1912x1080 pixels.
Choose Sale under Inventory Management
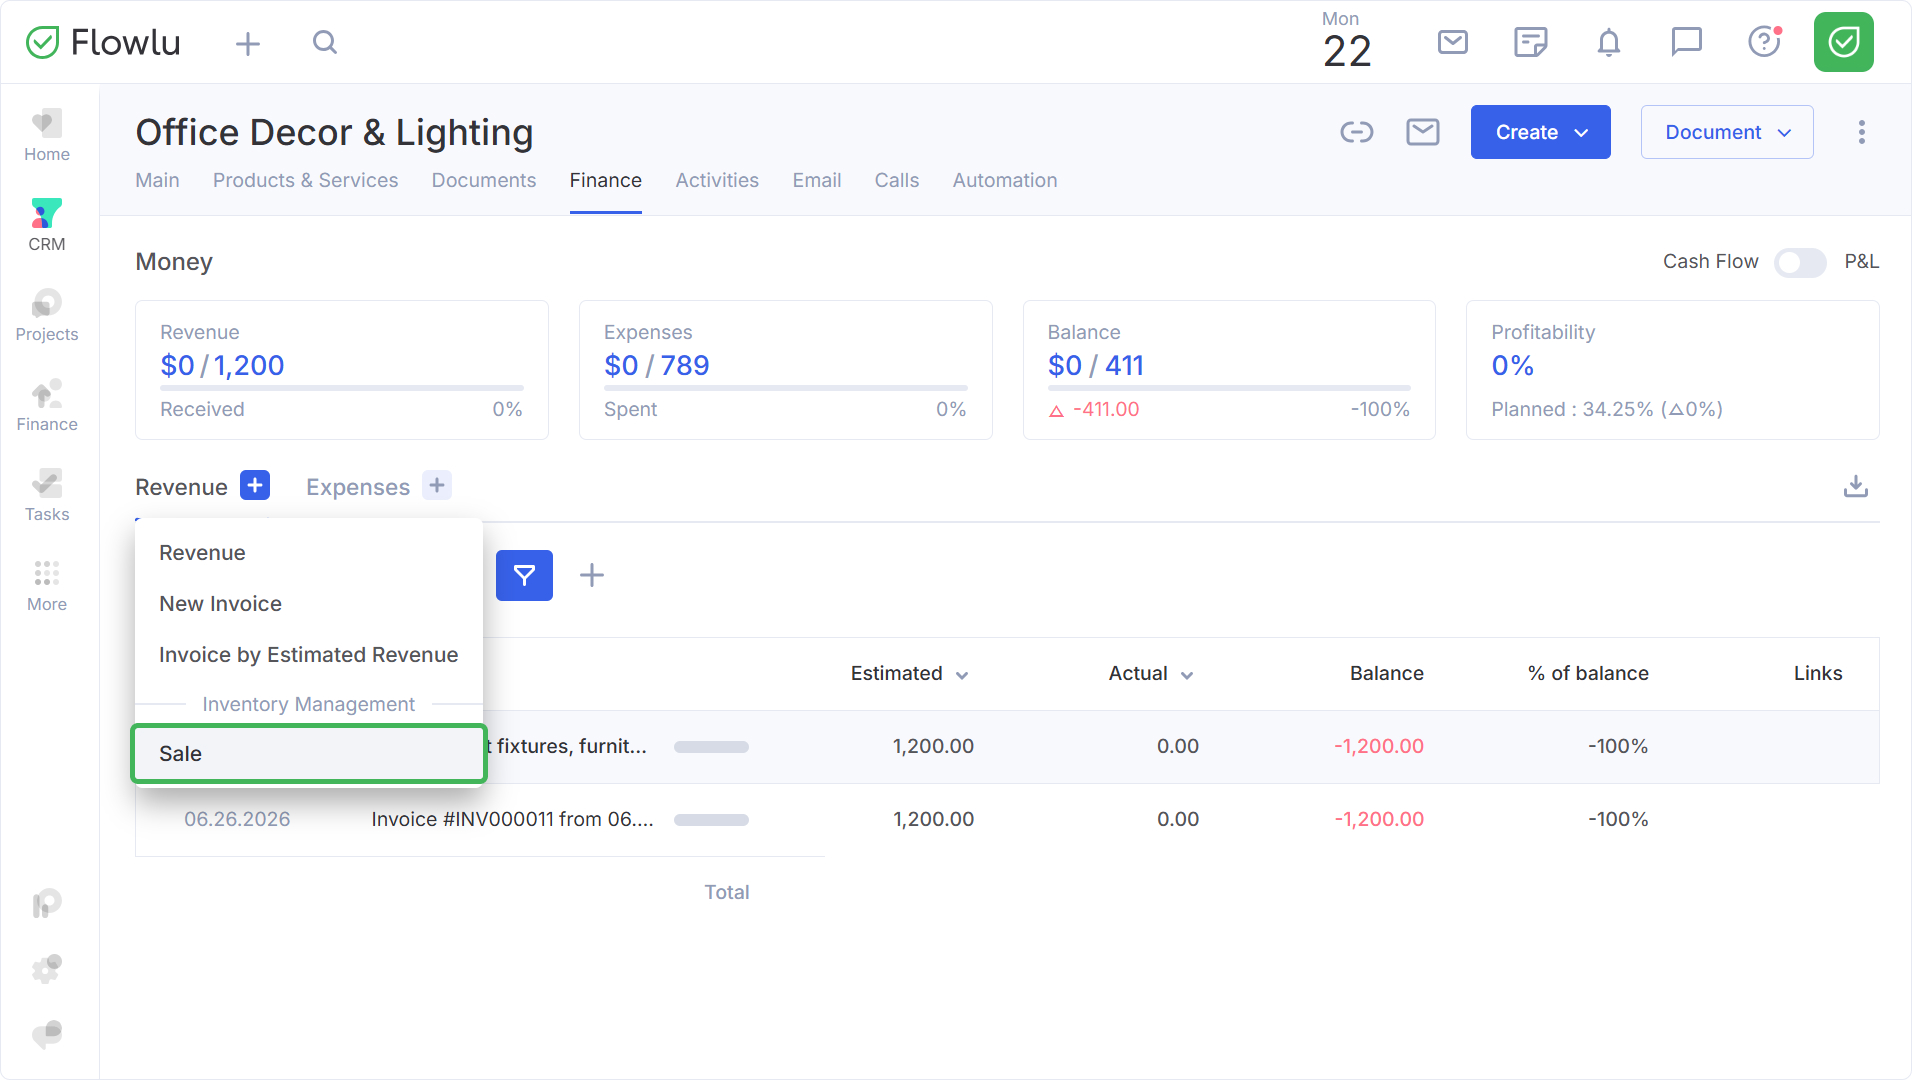(309, 754)
